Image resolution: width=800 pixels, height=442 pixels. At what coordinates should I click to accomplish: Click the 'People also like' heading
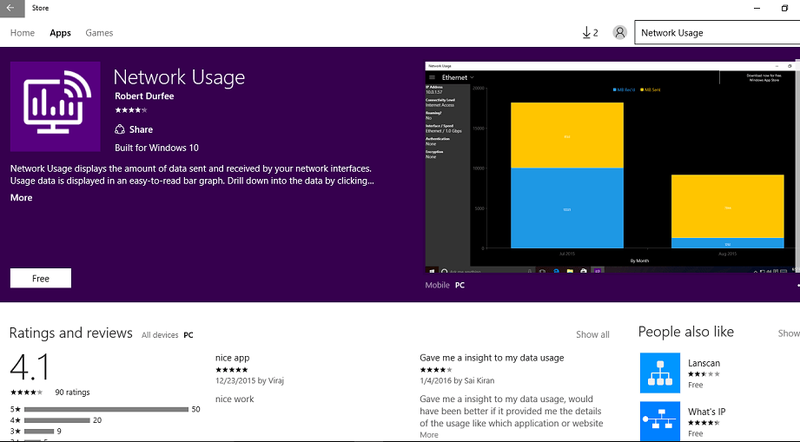pos(686,332)
